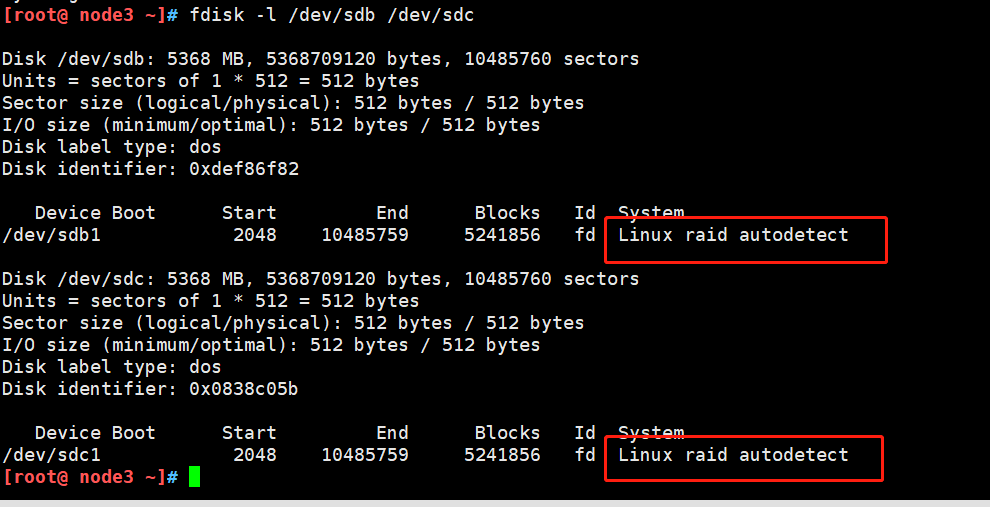Click sdb1 'Linux raid autodetect' text
990x507 pixels.
pyautogui.click(x=733, y=235)
